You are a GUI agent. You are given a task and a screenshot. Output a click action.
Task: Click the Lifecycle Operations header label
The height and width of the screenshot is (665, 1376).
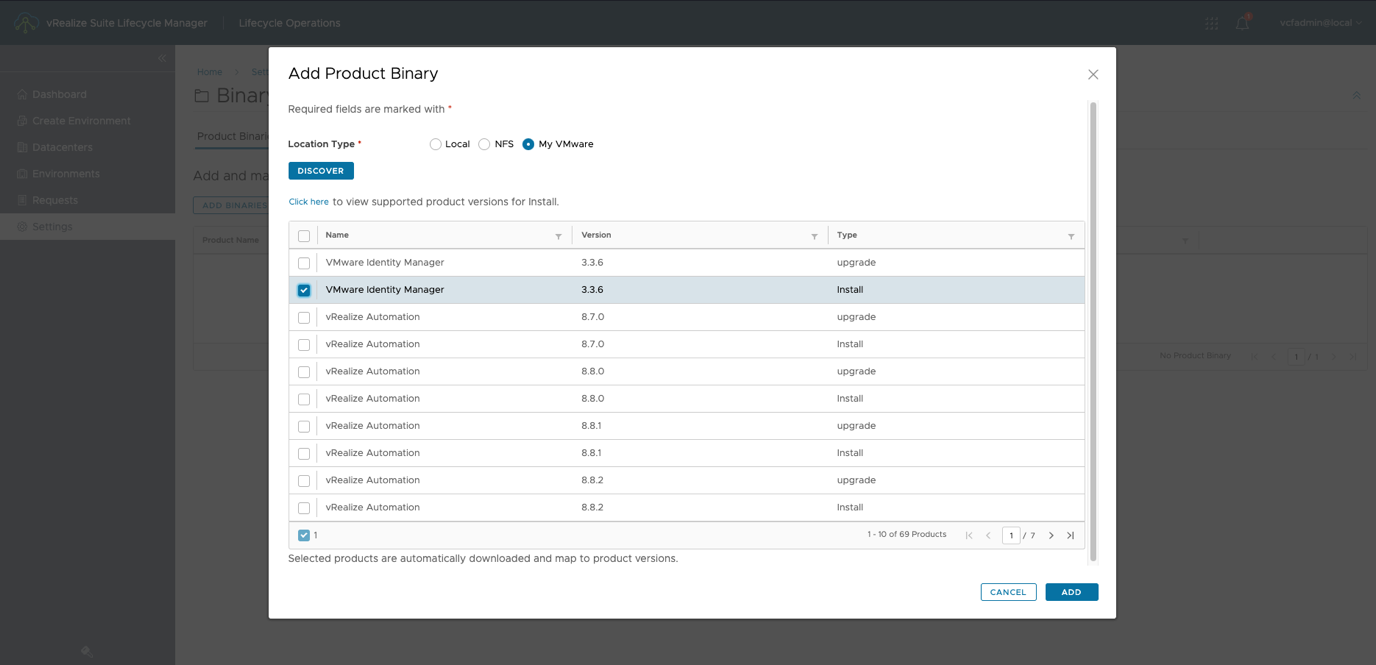click(289, 23)
